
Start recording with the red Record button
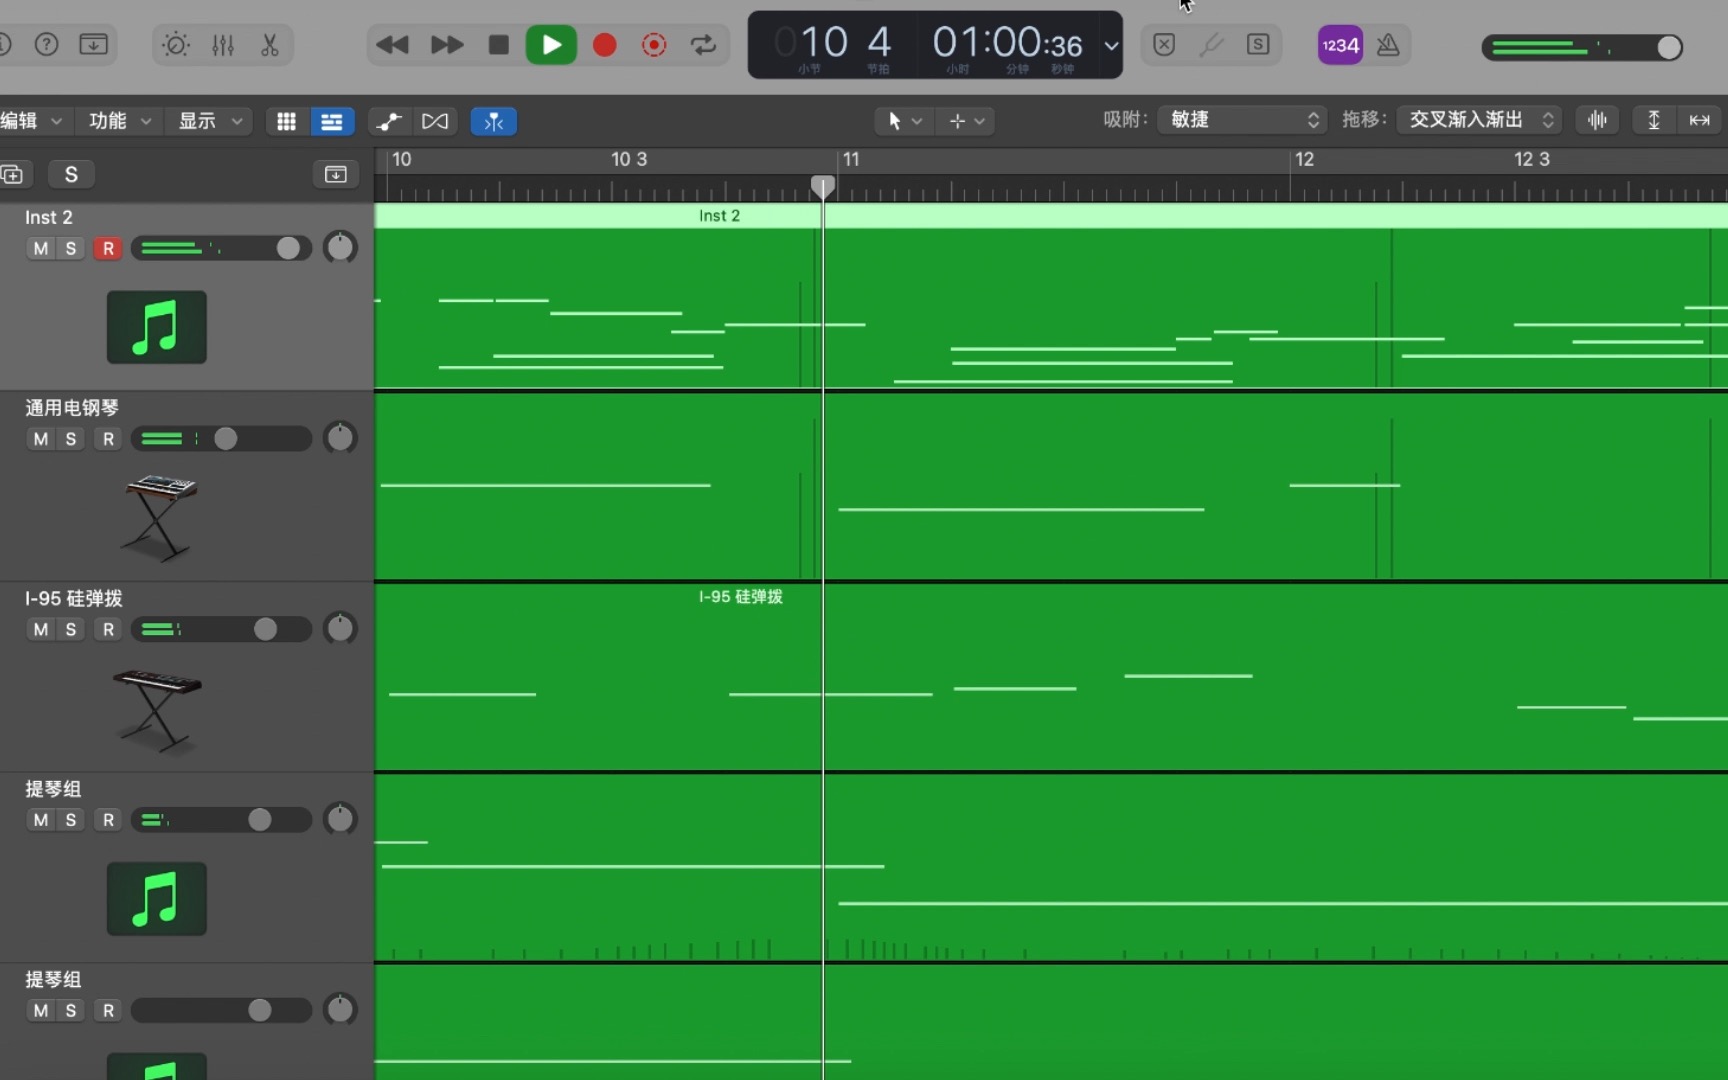tap(604, 45)
